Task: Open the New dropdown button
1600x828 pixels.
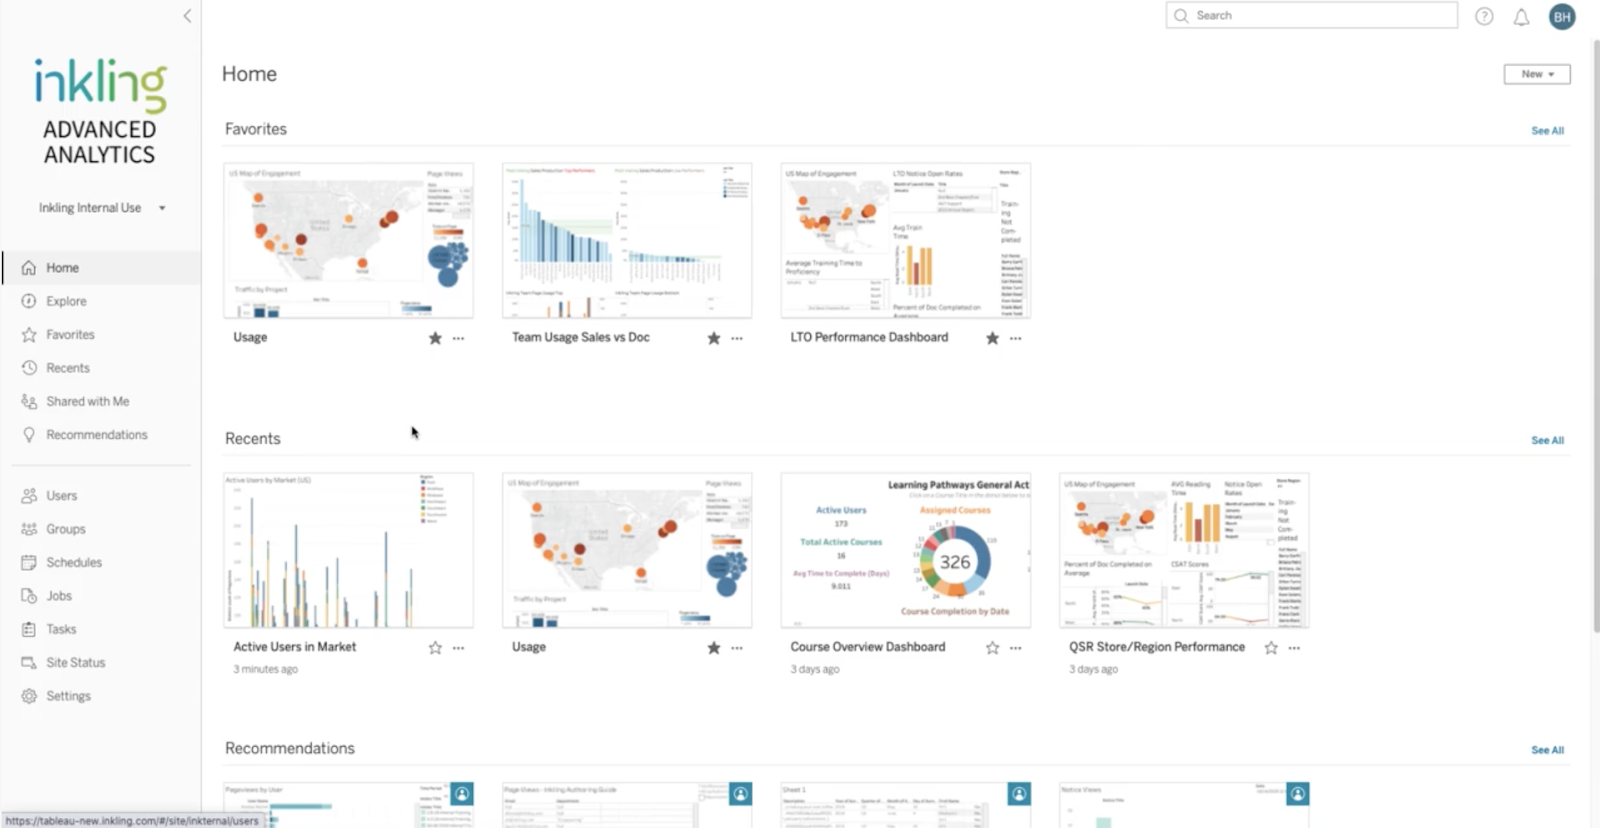Action: (1537, 74)
